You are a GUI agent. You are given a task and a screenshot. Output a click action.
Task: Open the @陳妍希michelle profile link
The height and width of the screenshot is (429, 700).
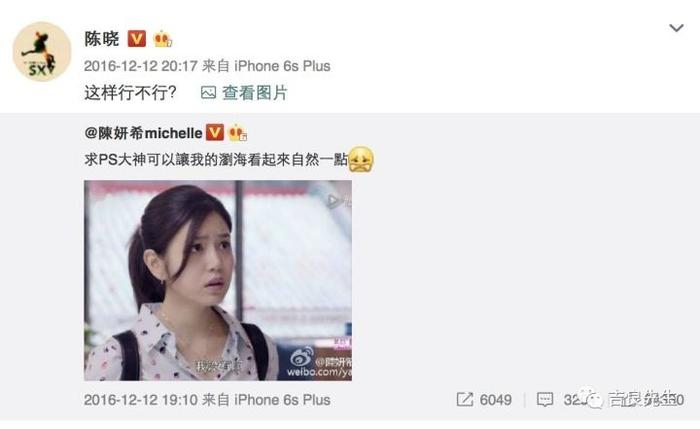(x=143, y=133)
